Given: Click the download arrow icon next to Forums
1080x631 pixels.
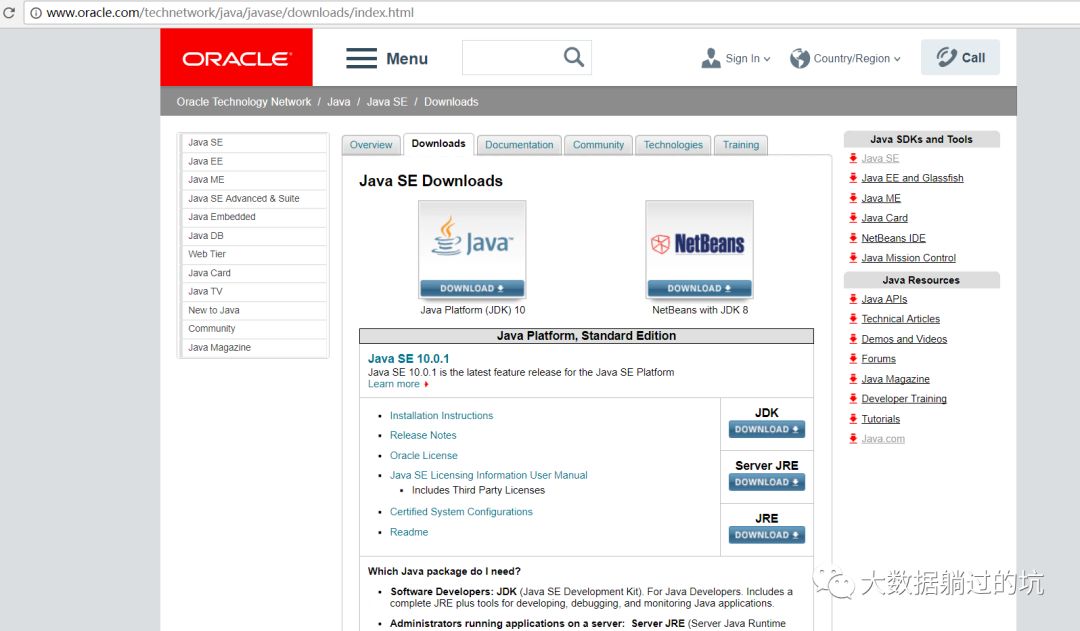Looking at the screenshot, I should [853, 359].
